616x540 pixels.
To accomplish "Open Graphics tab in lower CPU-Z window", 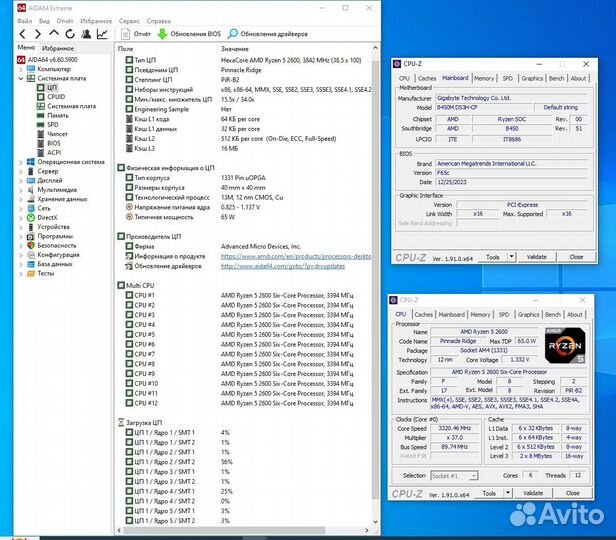I will [x=528, y=315].
